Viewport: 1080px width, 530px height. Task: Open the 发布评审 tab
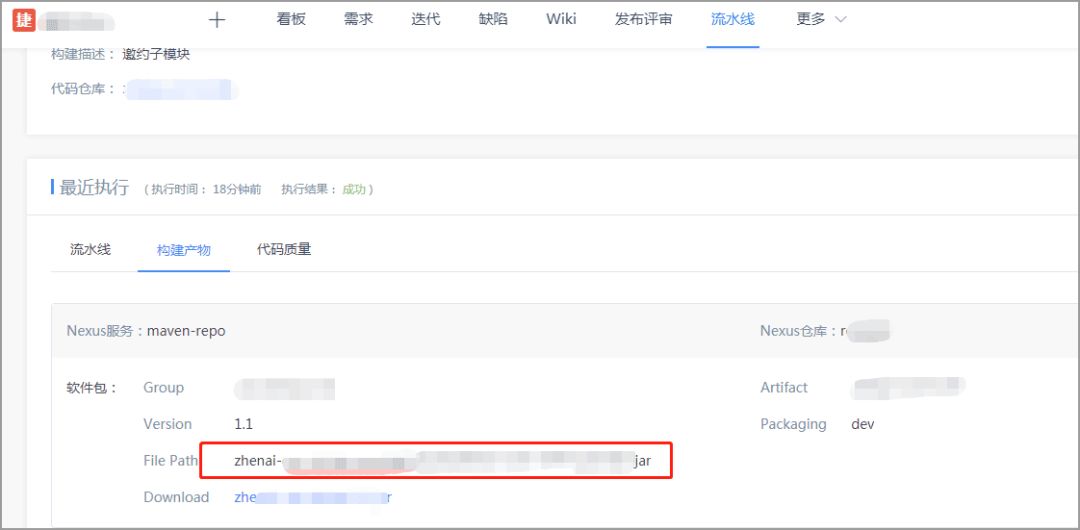tap(643, 19)
